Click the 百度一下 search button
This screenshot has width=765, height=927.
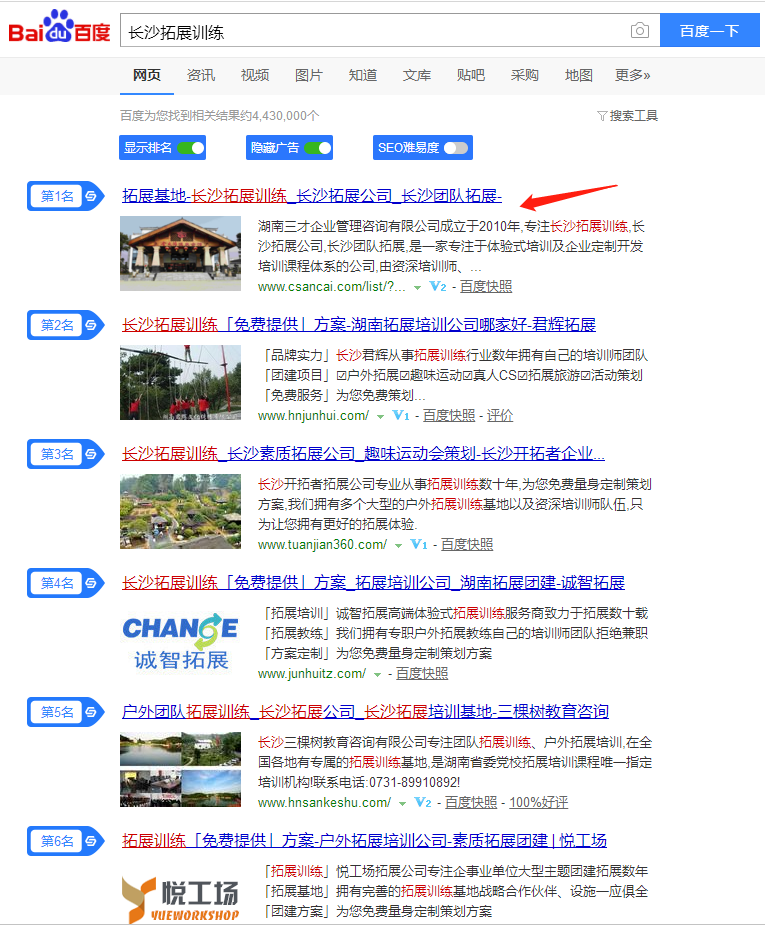(x=709, y=30)
